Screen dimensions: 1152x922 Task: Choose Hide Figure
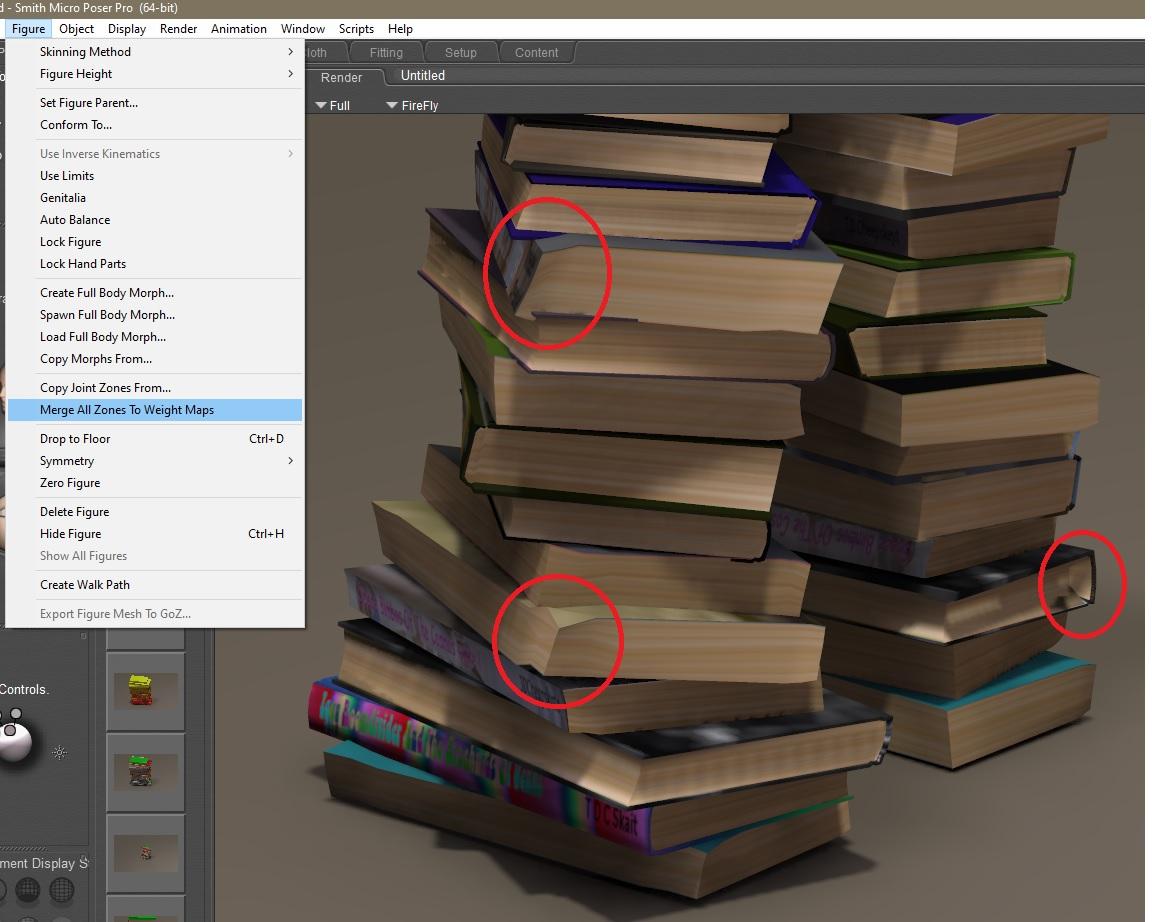155,534
